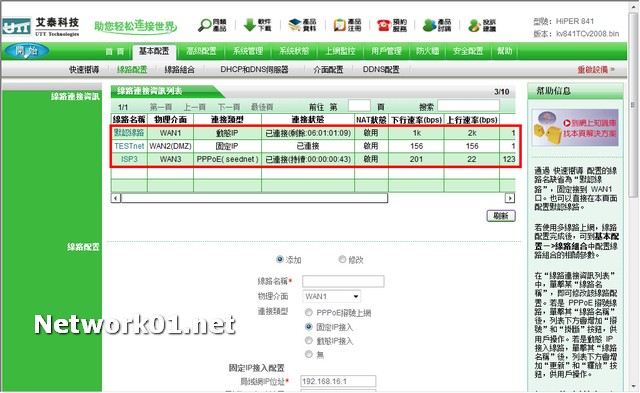Screen dimensions: 640x393
Task: Click the red telephone service icon
Action: point(384,25)
